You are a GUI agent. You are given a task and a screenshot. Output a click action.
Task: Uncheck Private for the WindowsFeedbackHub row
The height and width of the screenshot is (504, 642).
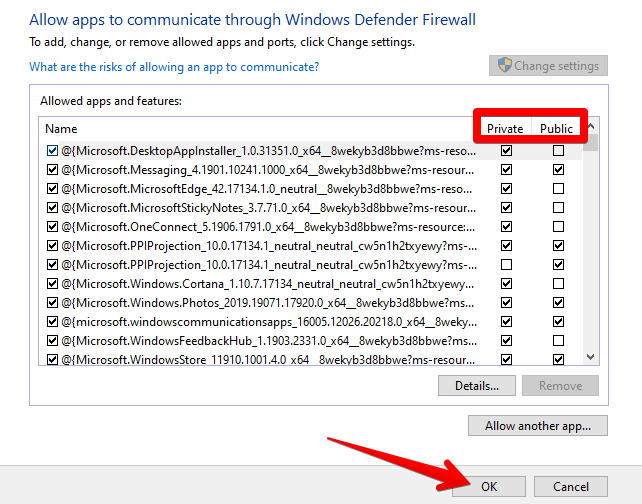[x=506, y=340]
